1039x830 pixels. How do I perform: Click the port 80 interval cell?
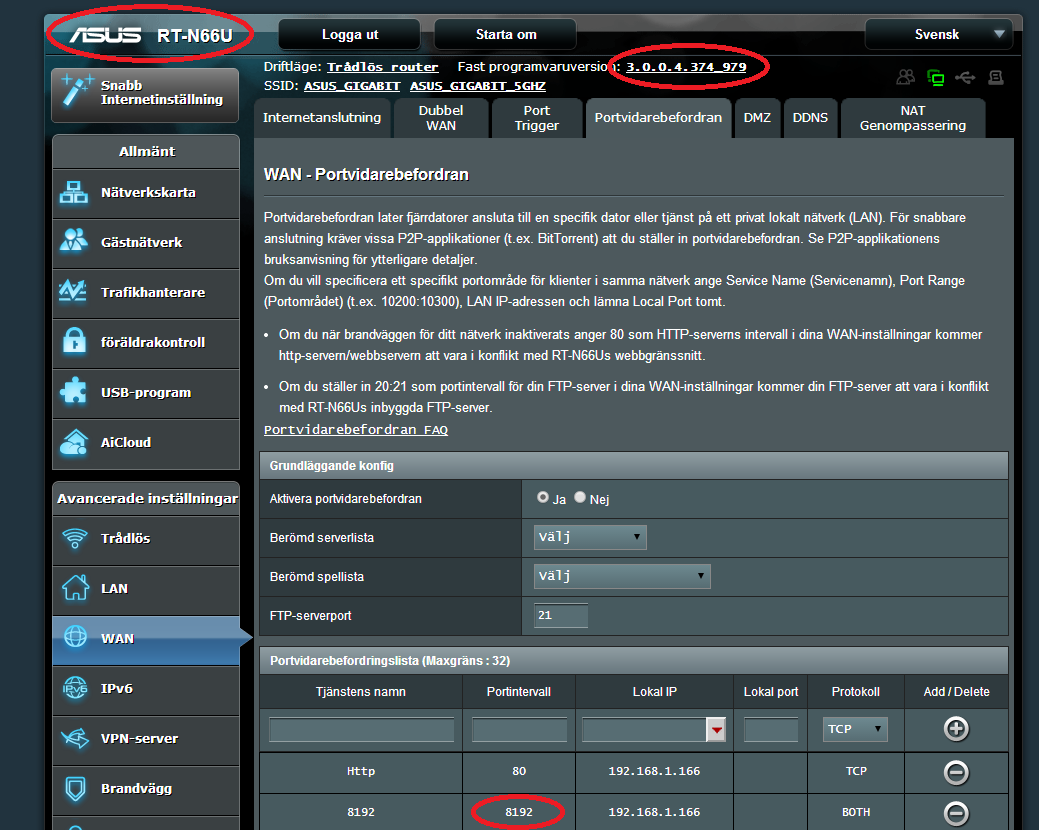click(519, 771)
